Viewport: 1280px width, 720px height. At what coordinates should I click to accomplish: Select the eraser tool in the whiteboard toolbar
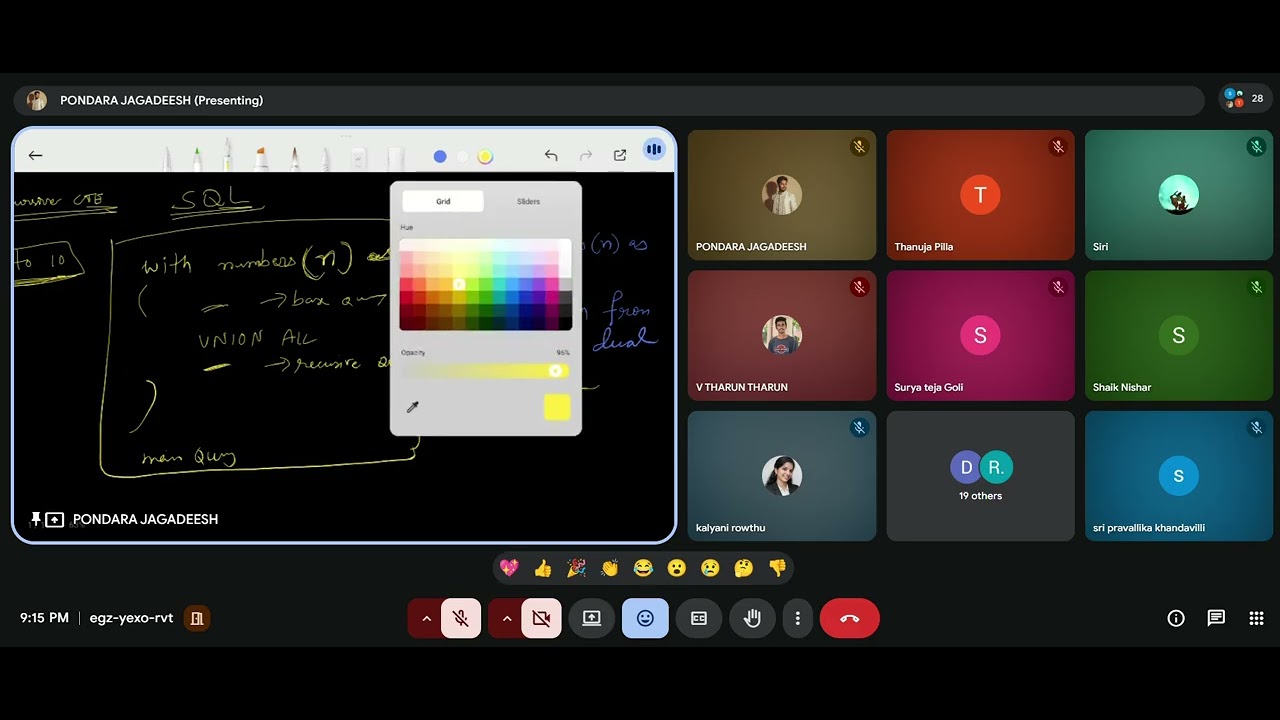[359, 159]
